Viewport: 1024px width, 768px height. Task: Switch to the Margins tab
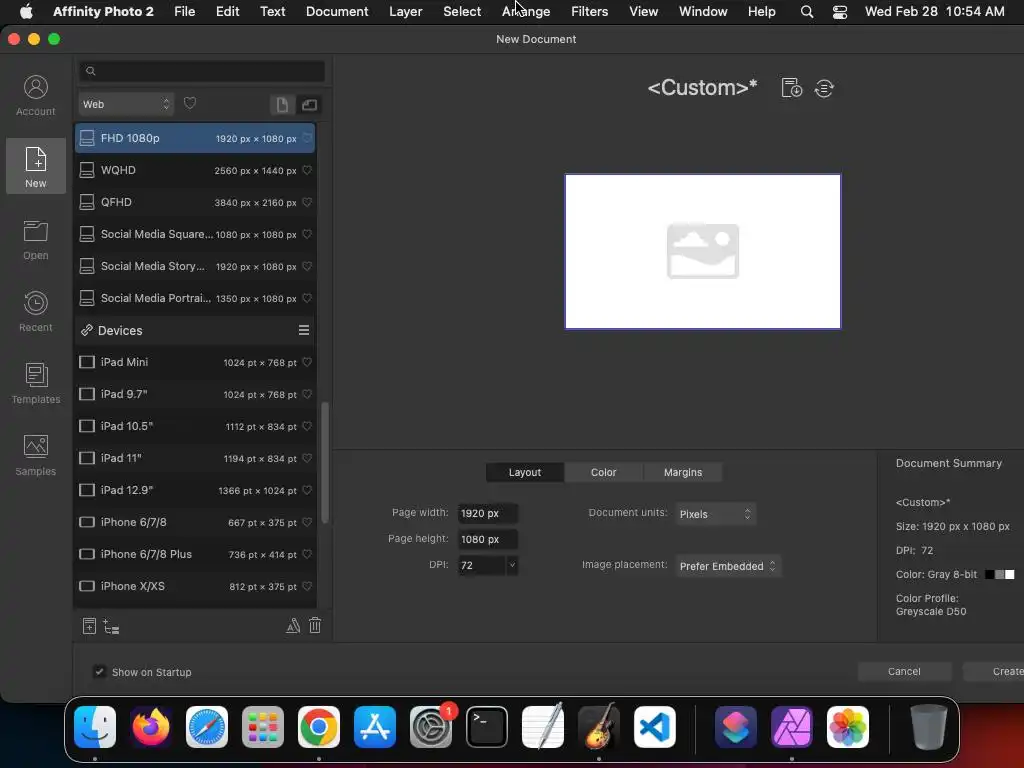tap(682, 472)
